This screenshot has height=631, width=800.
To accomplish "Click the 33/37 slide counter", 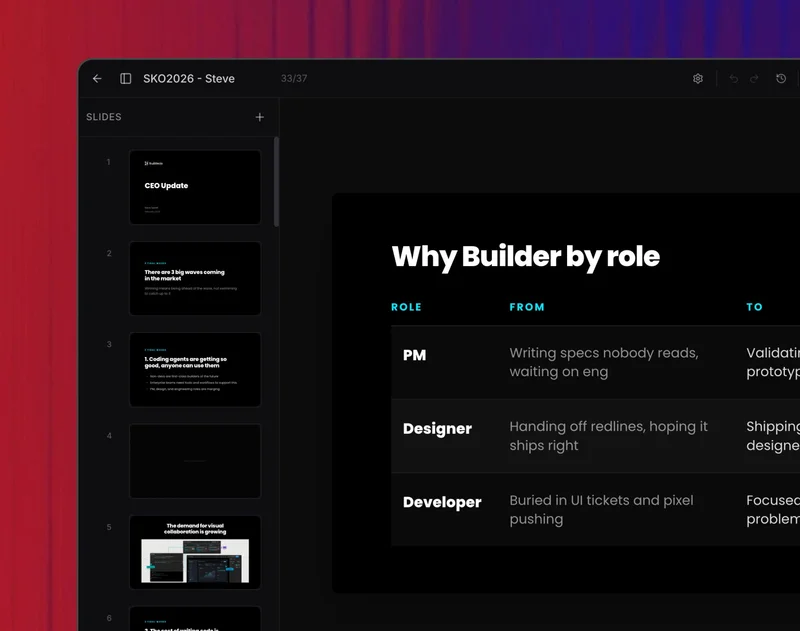I will click(x=294, y=79).
